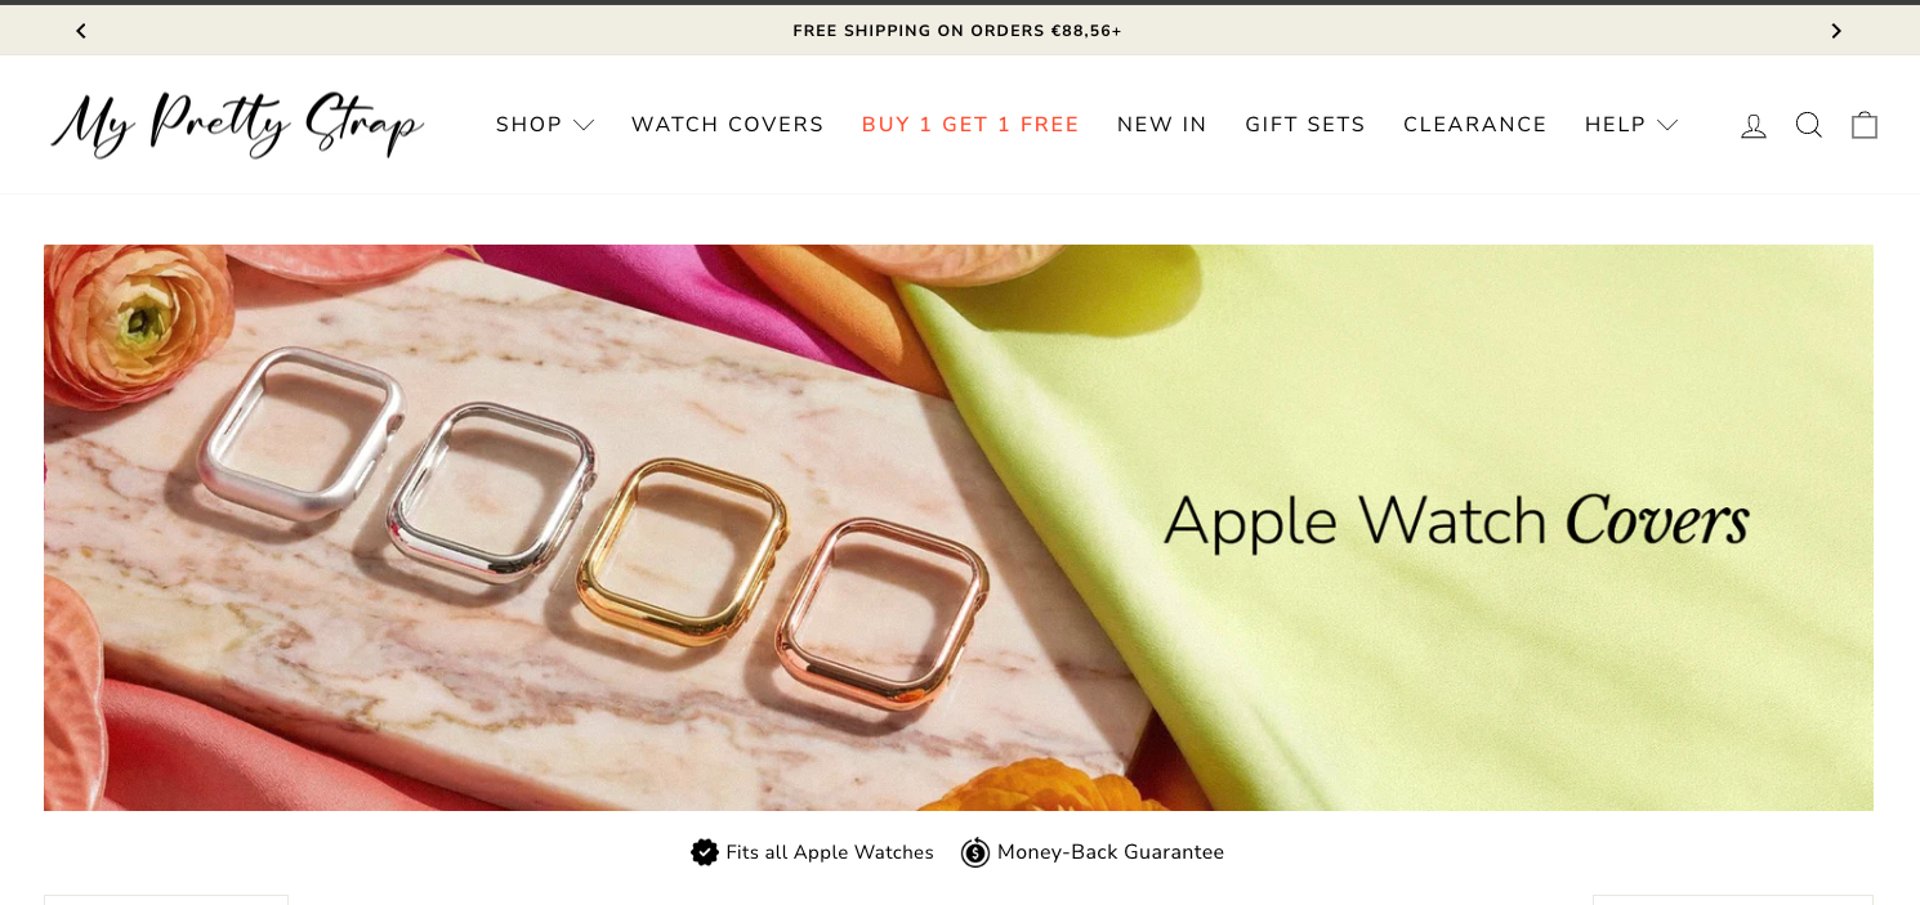Show next announcement with right arrow
The image size is (1920, 905).
(1836, 31)
